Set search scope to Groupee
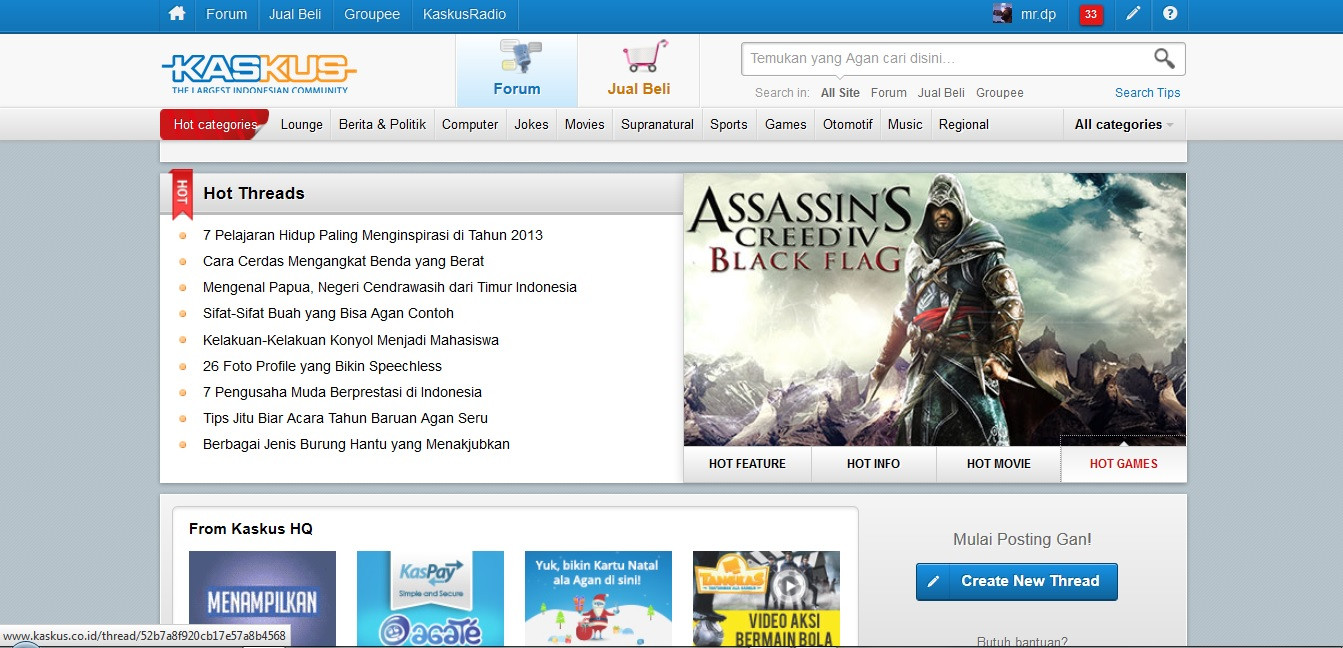This screenshot has width=1343, height=648. coord(999,93)
